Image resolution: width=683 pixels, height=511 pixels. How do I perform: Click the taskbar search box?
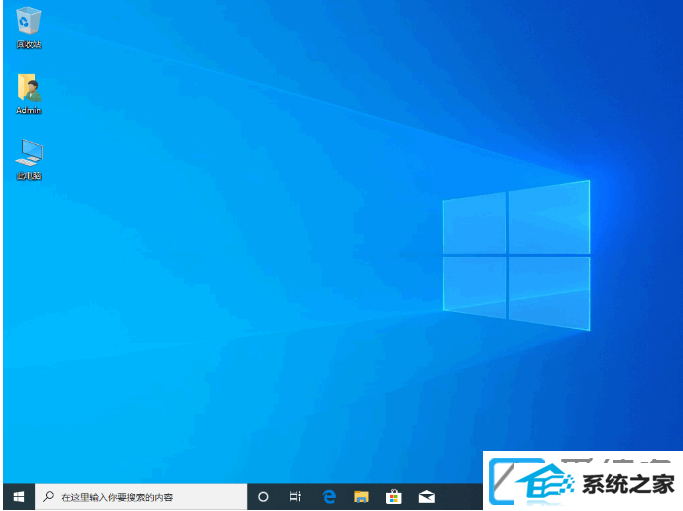tap(141, 497)
